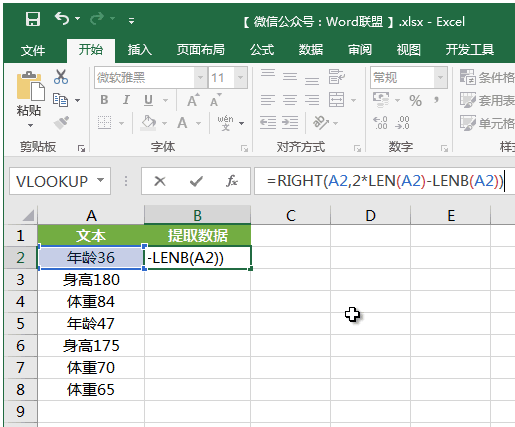Toggle Italic formatting
The image size is (515, 427).
pos(126,100)
